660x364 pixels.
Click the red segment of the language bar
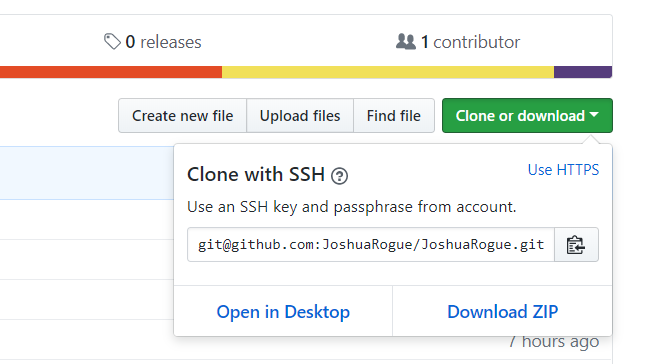coord(111,72)
